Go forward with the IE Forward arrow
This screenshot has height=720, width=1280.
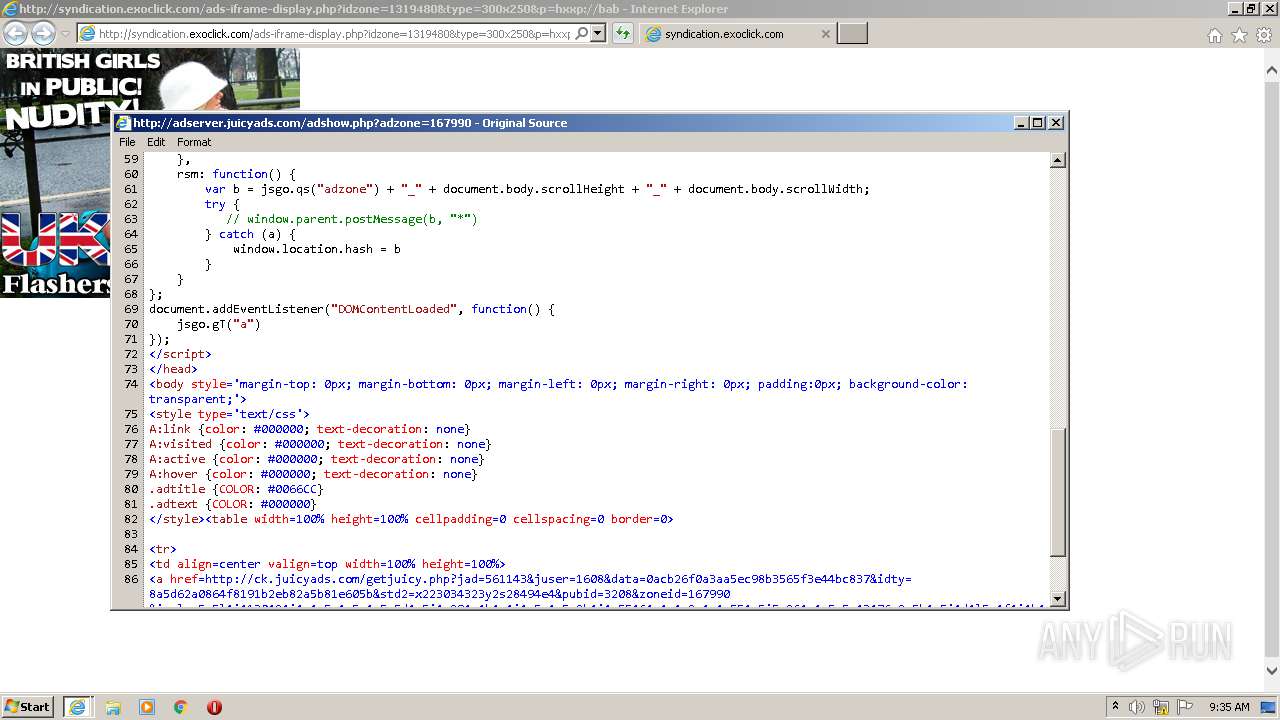point(43,34)
